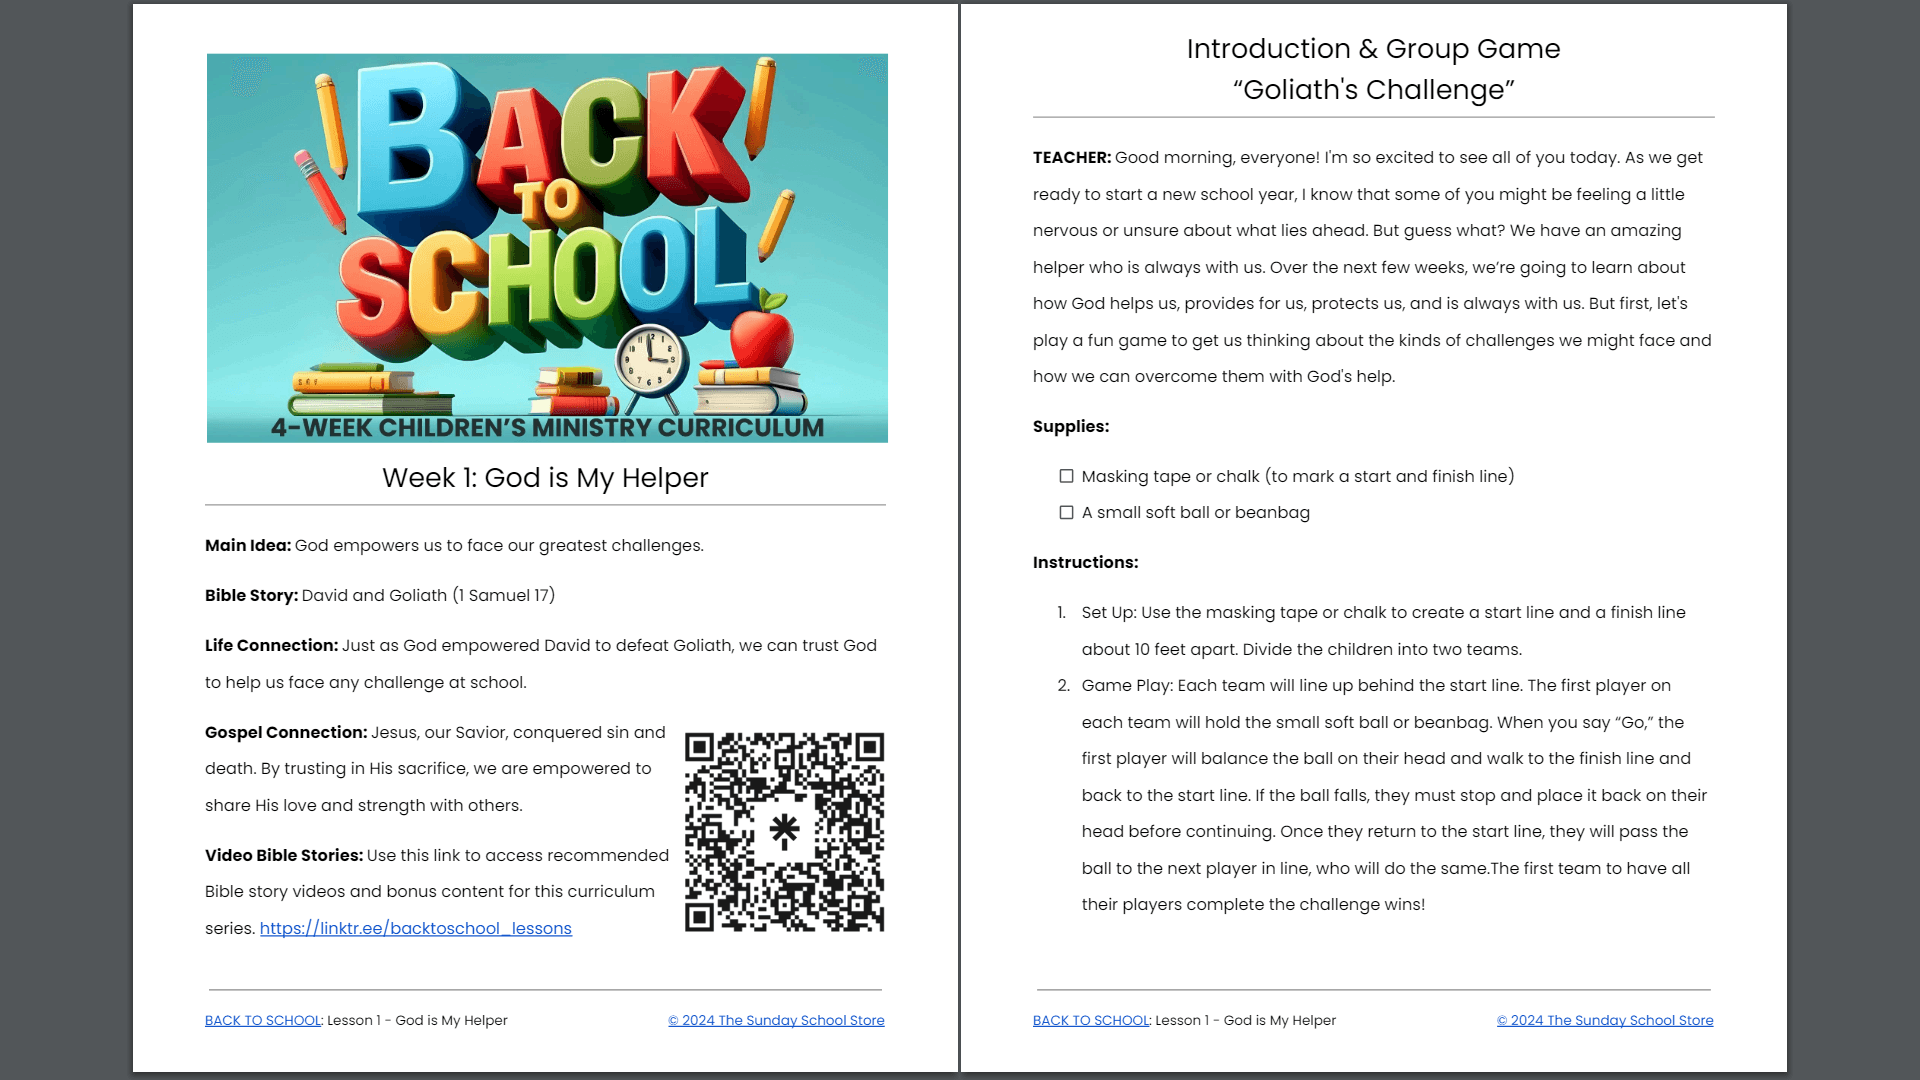Click the top-left corner square of the QR code

pyautogui.click(x=699, y=747)
